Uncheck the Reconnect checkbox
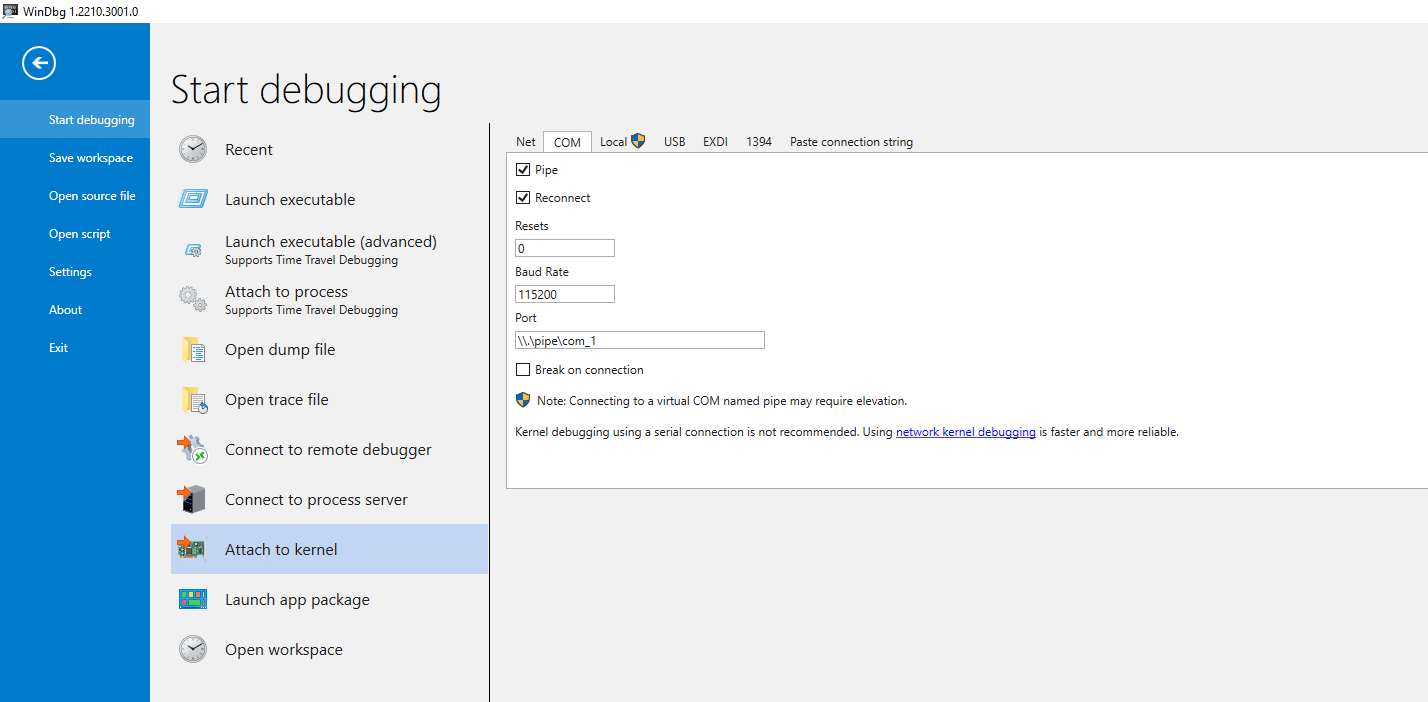This screenshot has height=702, width=1428. 523,198
